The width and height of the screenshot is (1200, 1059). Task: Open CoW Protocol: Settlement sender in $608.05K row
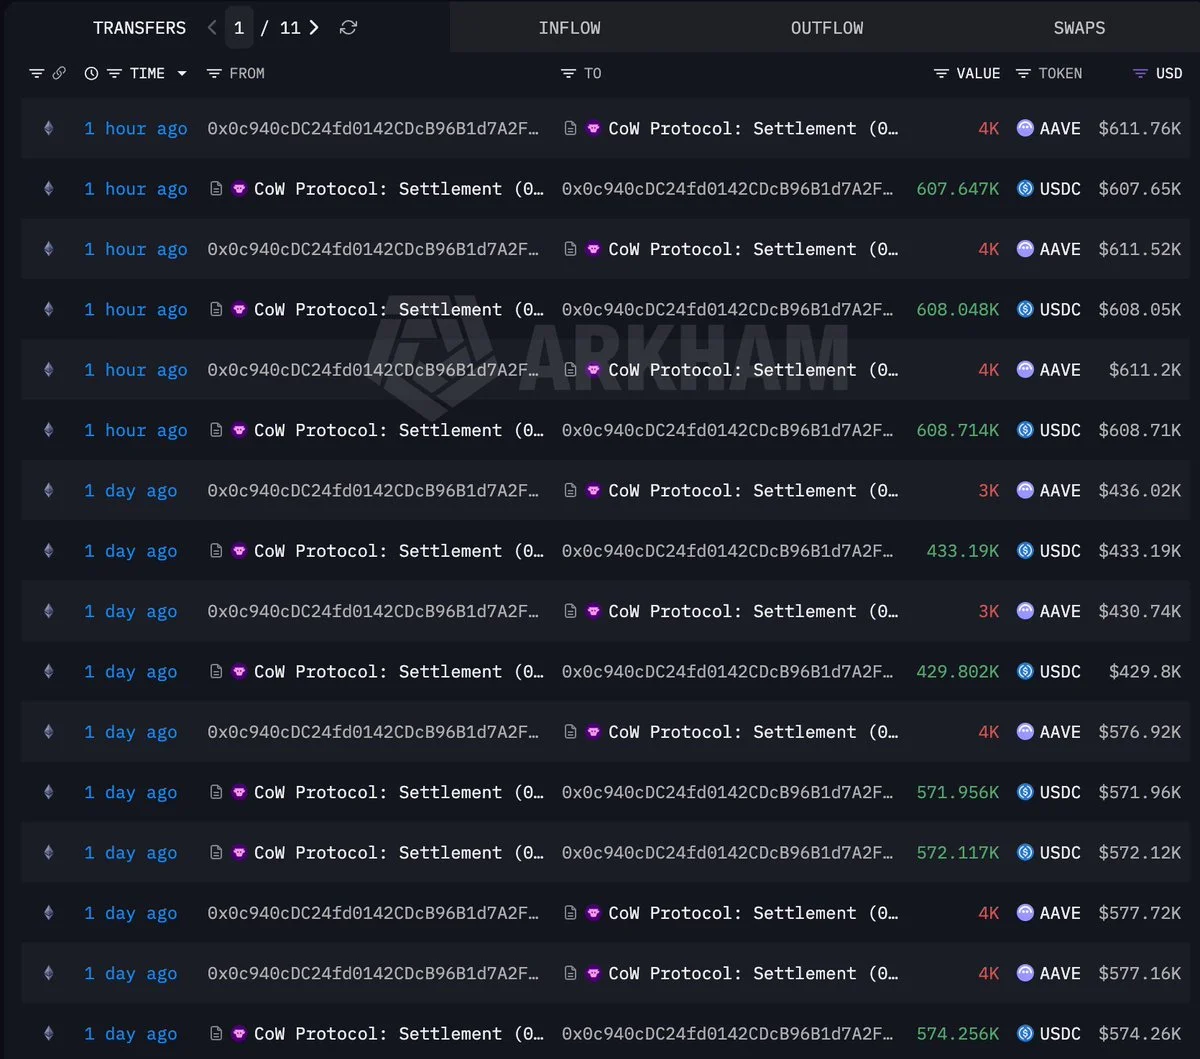pyautogui.click(x=399, y=309)
